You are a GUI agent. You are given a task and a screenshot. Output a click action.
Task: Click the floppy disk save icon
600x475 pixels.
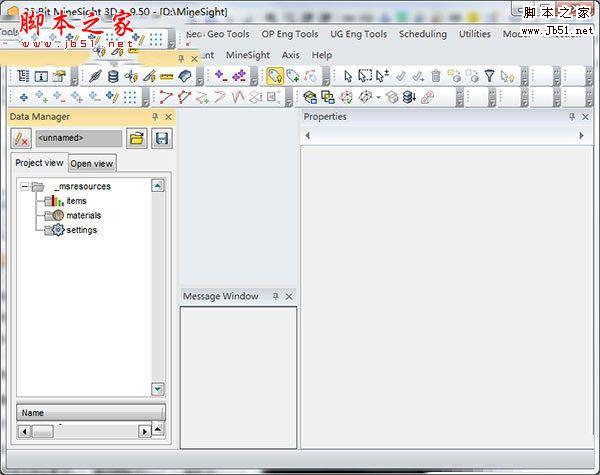tap(161, 139)
